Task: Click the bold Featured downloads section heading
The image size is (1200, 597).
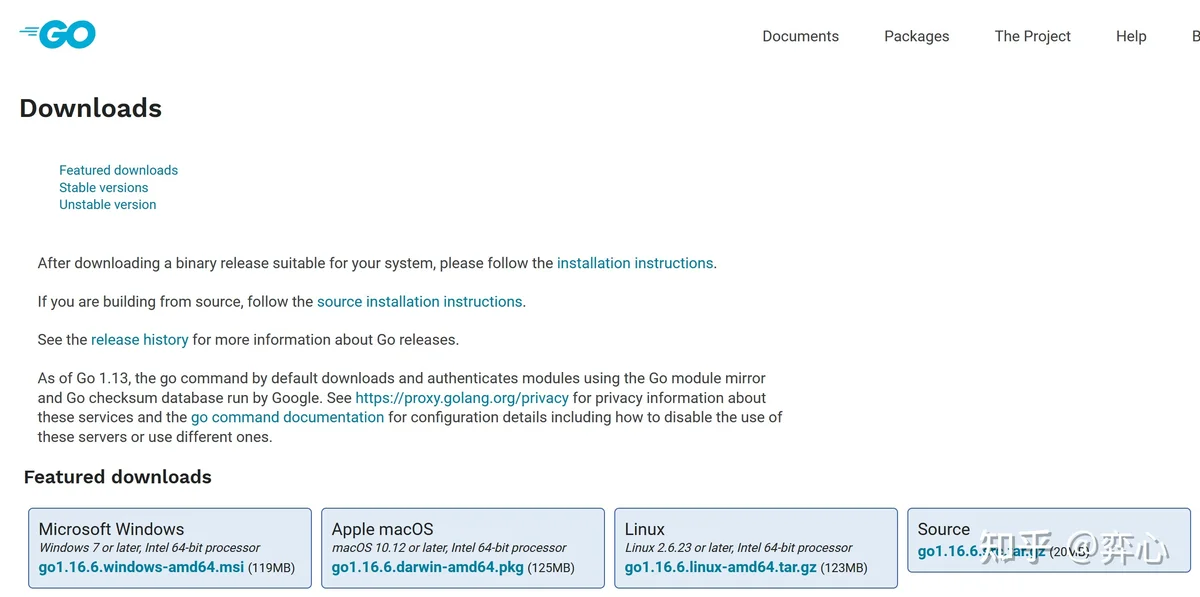Action: tap(117, 477)
